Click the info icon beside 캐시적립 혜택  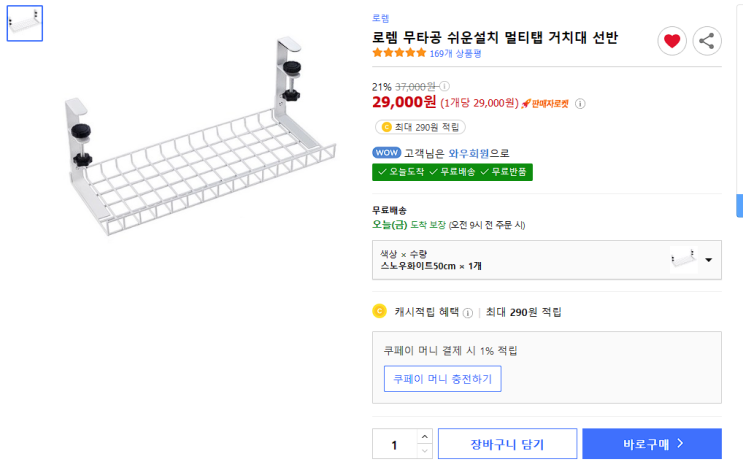coord(468,312)
